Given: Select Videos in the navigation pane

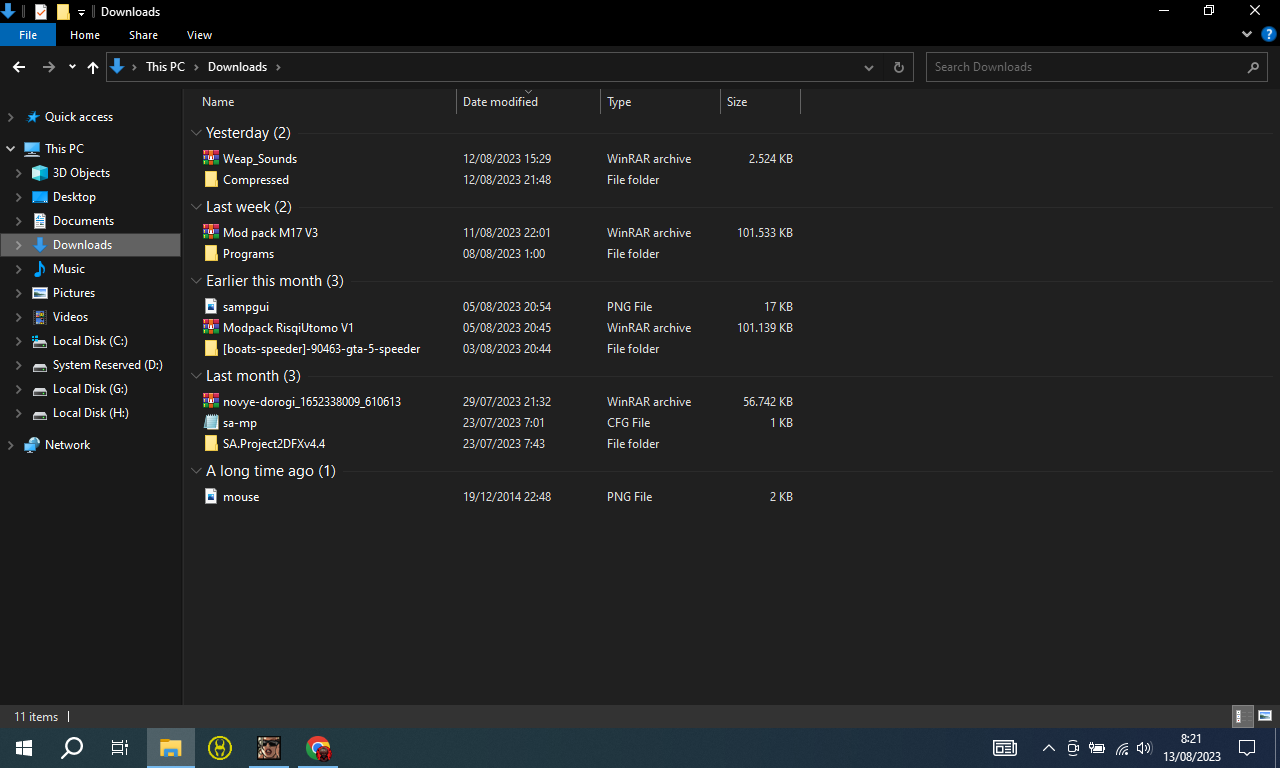Looking at the screenshot, I should (x=71, y=317).
